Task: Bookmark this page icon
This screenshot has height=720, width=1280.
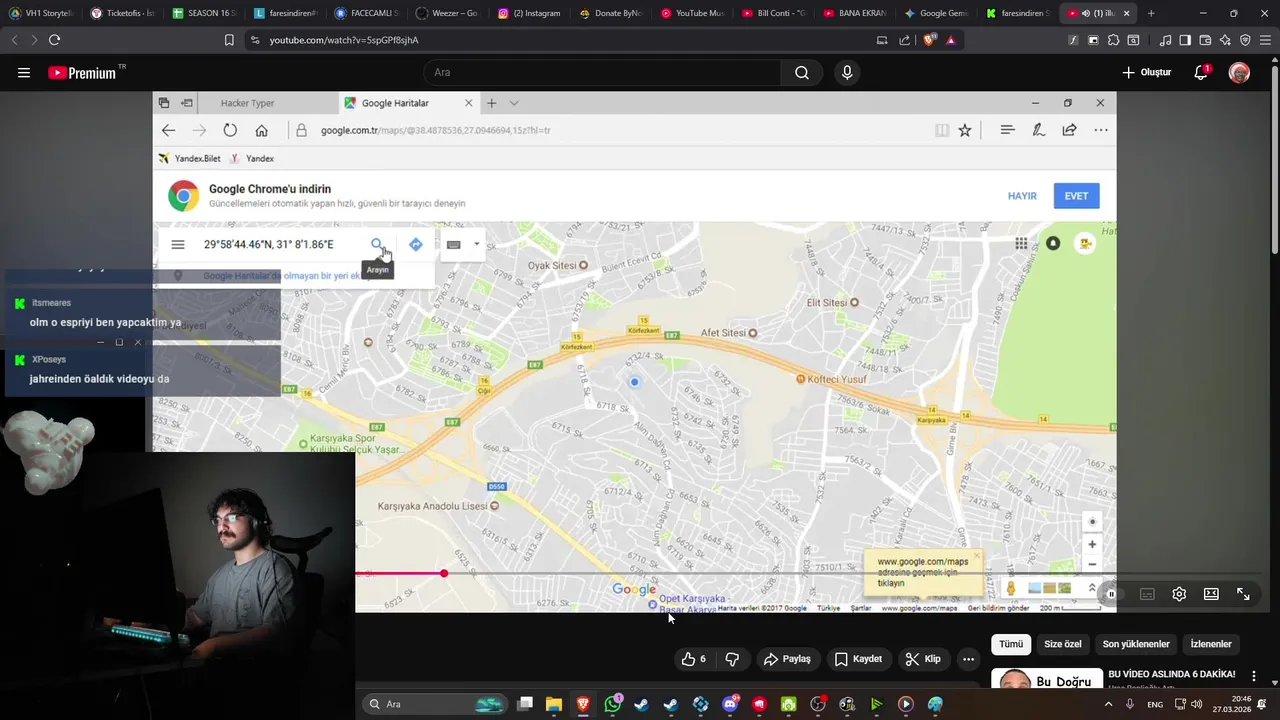Action: point(229,40)
